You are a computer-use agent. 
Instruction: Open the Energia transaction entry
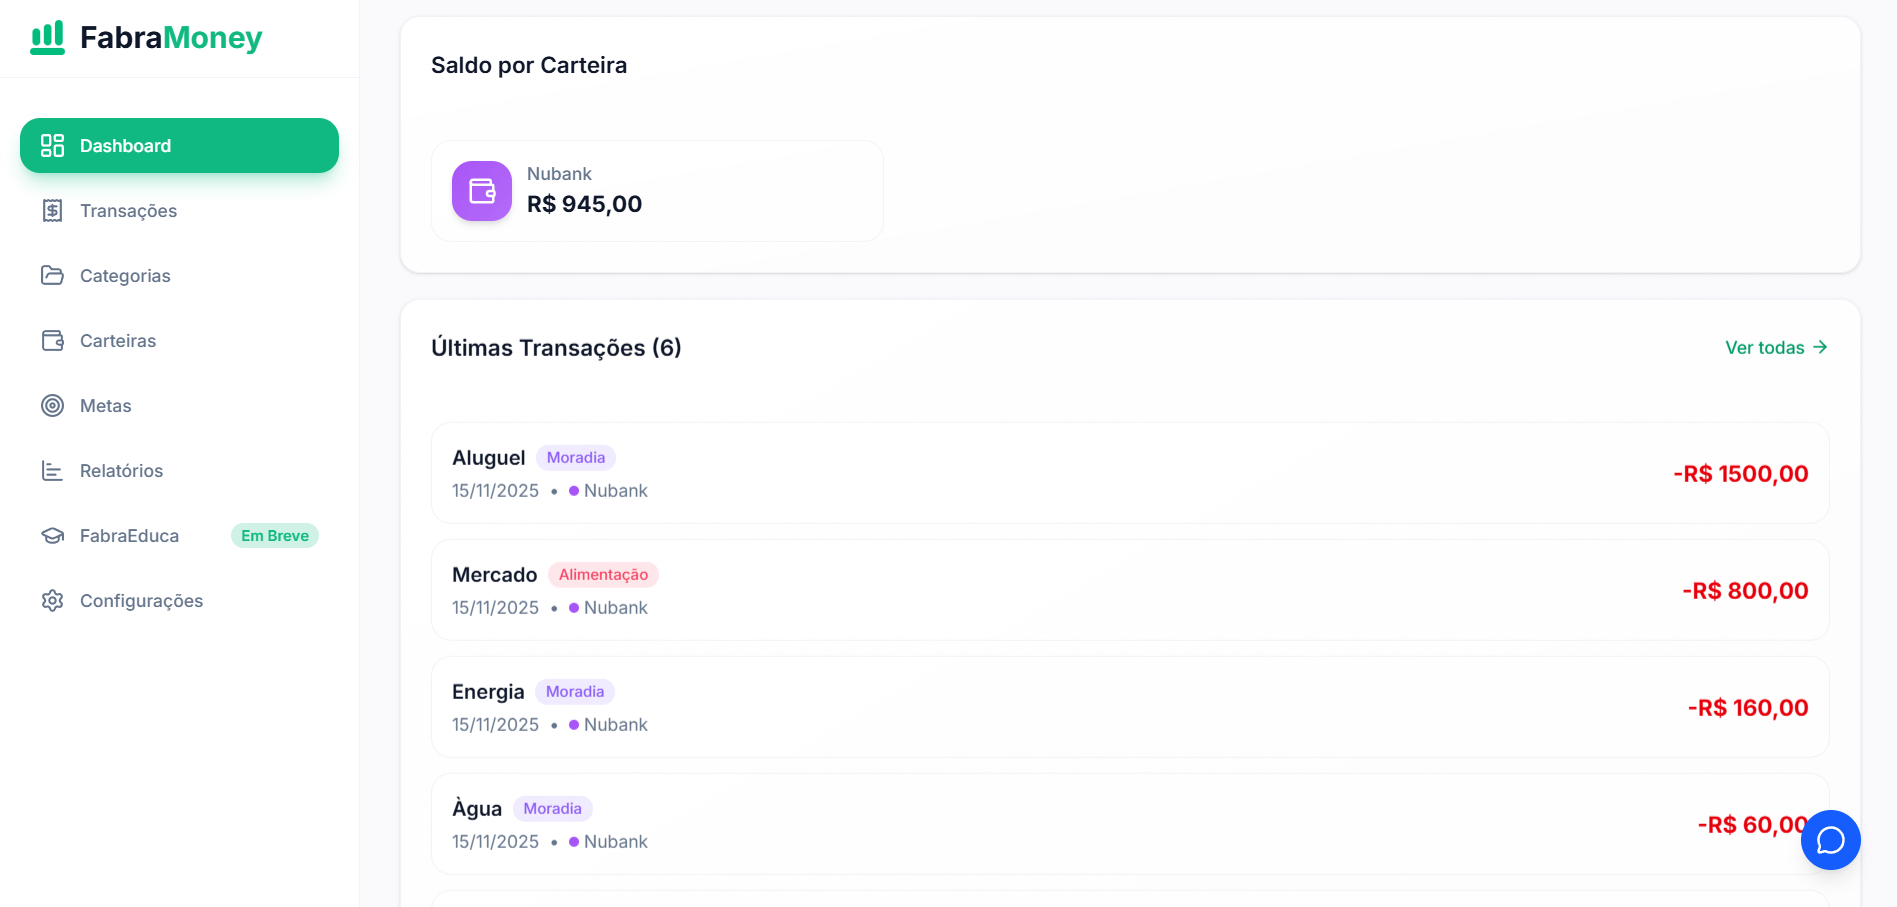(x=1128, y=707)
